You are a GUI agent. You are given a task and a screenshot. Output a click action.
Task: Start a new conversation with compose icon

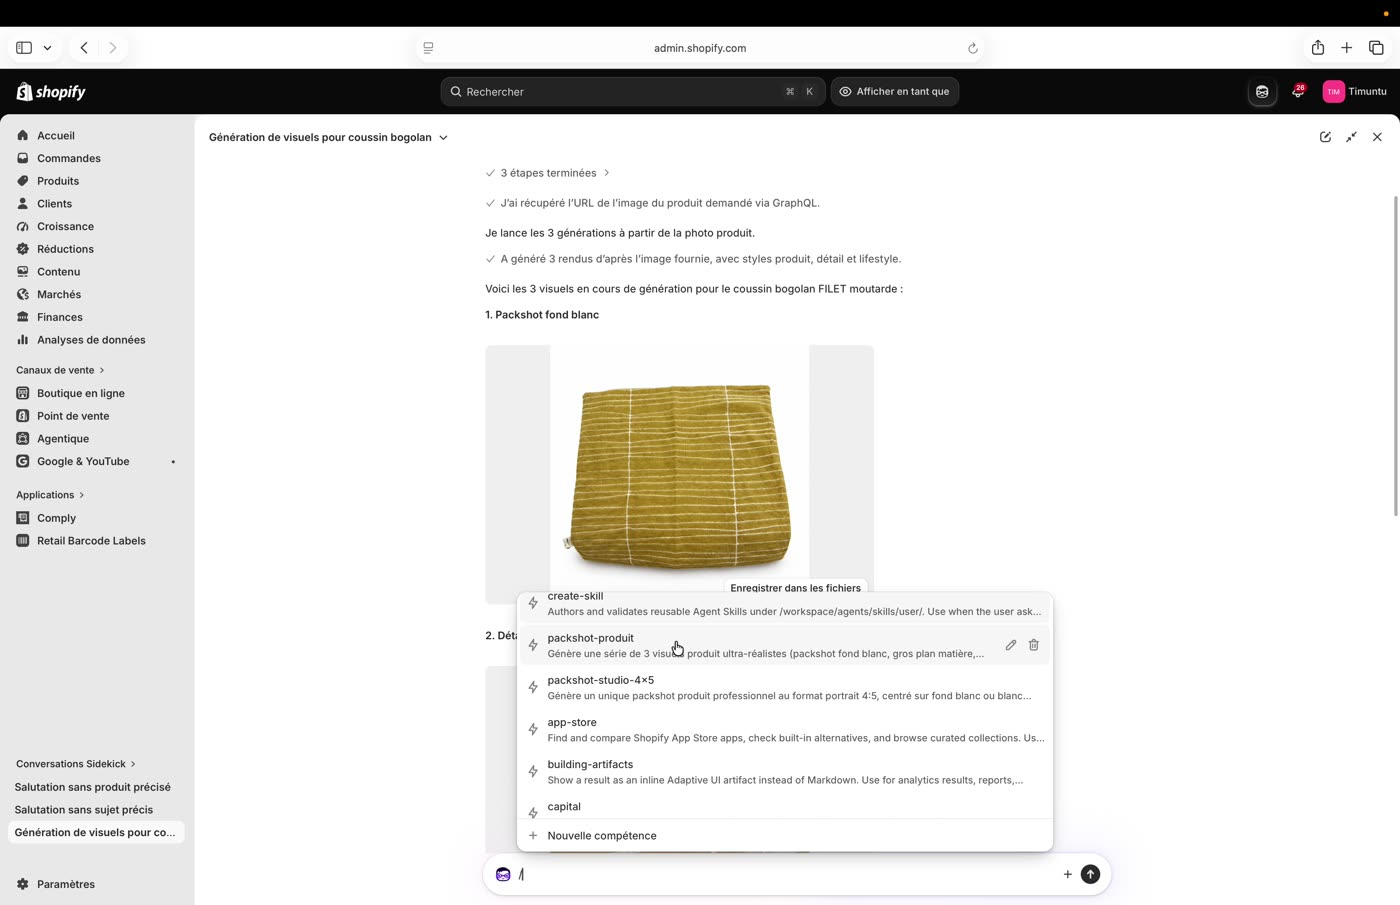pyautogui.click(x=1325, y=137)
